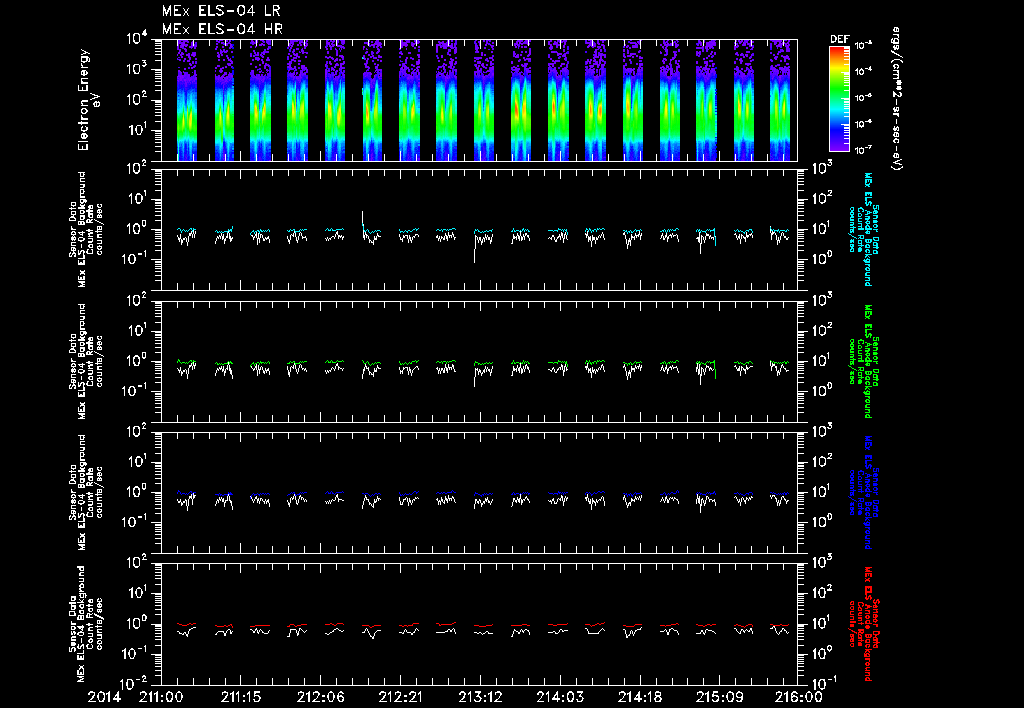This screenshot has height=708, width=1024.
Task: Click the '213:12' time axis label
Action: tap(479, 697)
